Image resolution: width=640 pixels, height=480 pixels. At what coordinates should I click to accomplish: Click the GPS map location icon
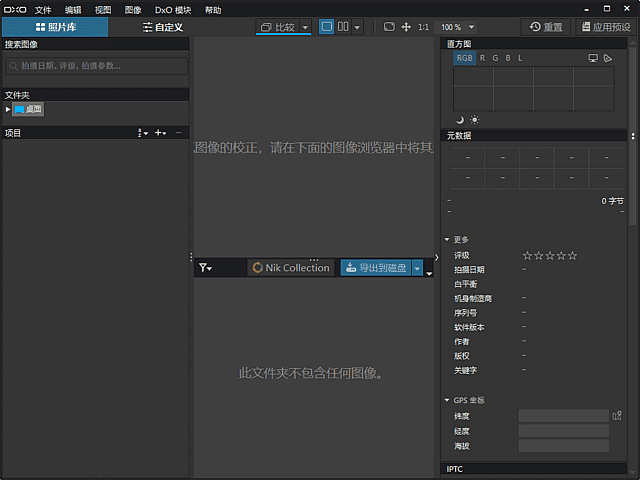point(617,415)
